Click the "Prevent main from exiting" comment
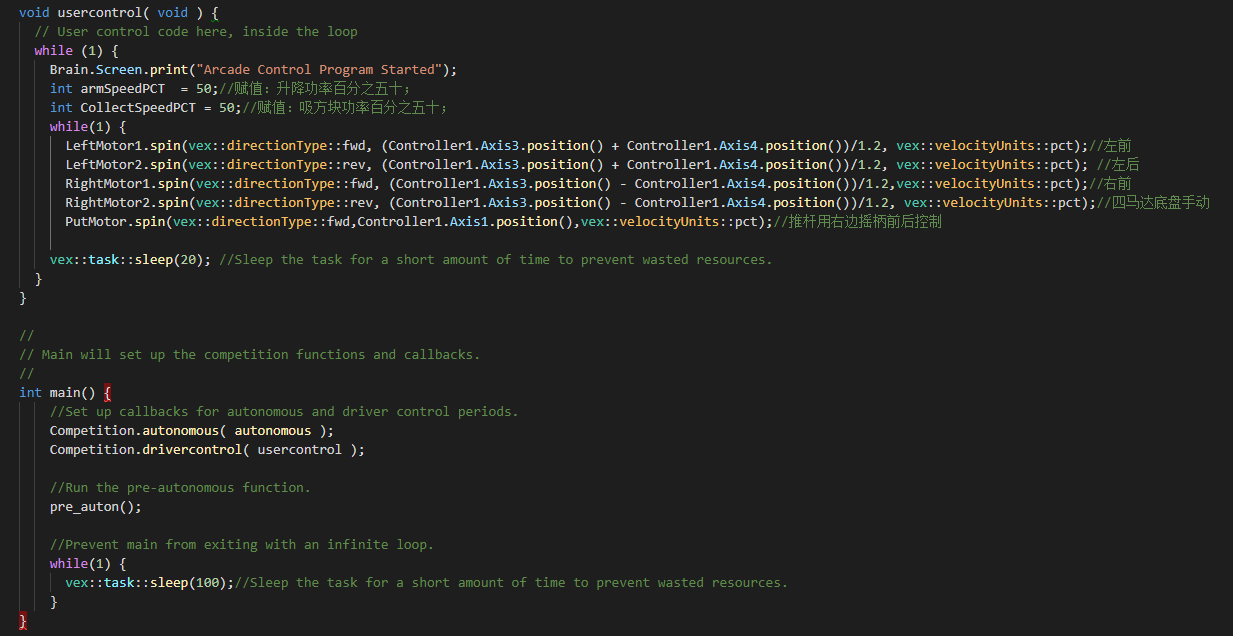Image resolution: width=1233 pixels, height=636 pixels. click(242, 544)
